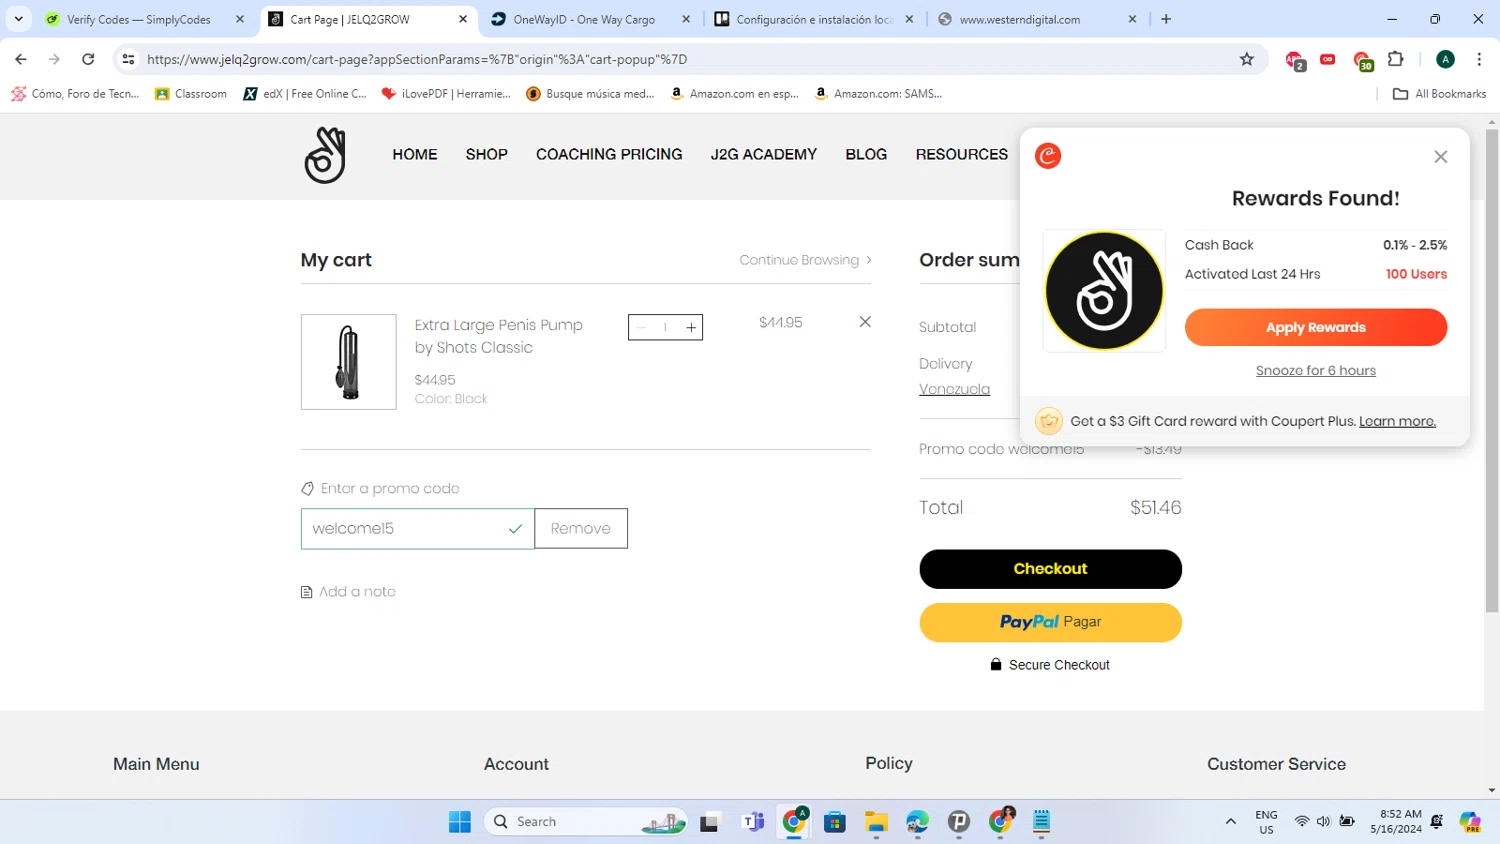This screenshot has height=844, width=1500.
Task: Click Remove promo code button
Action: click(x=581, y=528)
